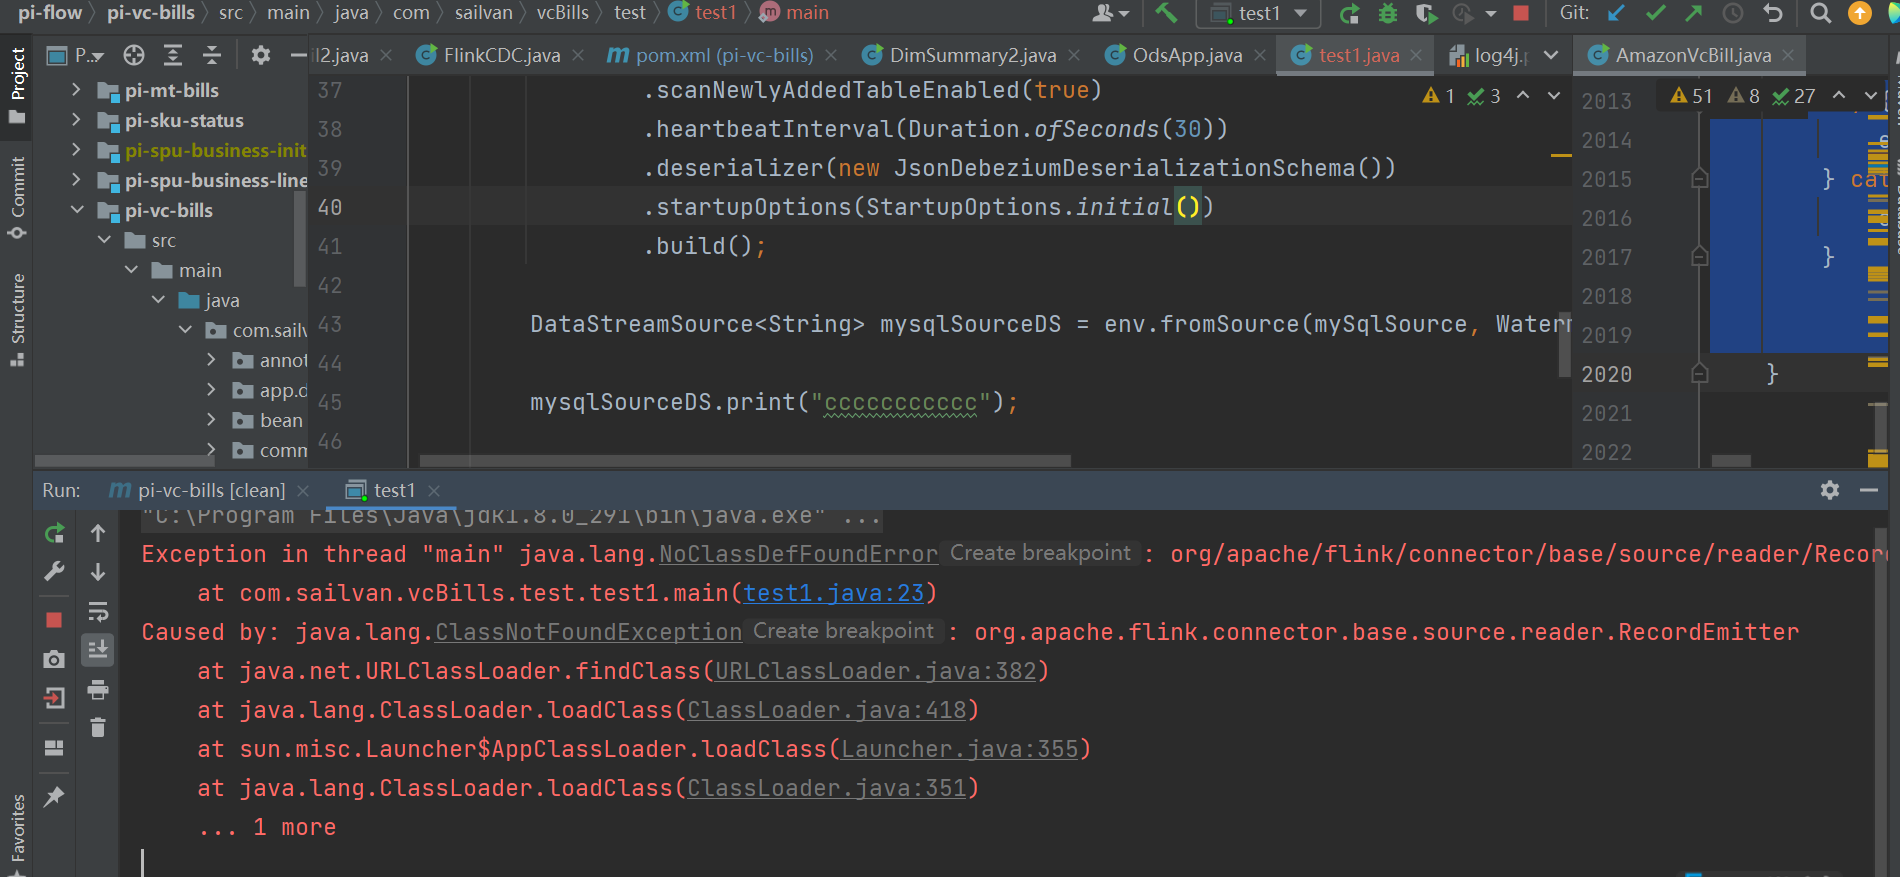This screenshot has width=1900, height=877.
Task: Print the console output
Action: [98, 689]
